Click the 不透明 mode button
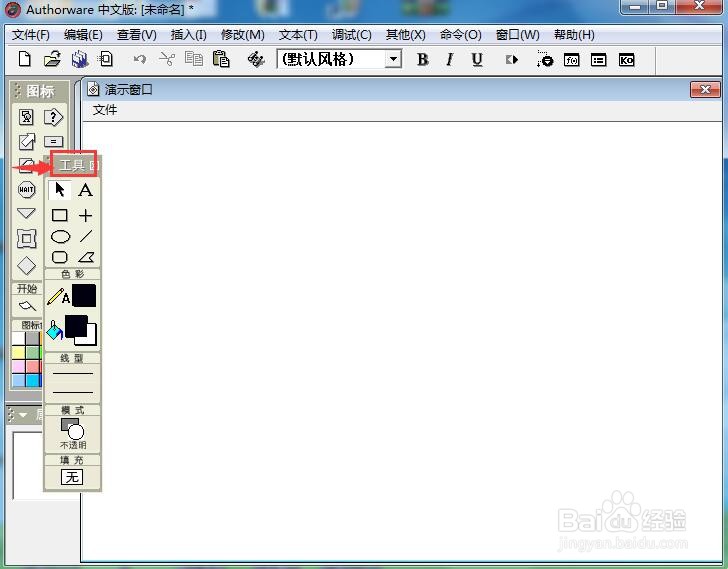 [72, 433]
